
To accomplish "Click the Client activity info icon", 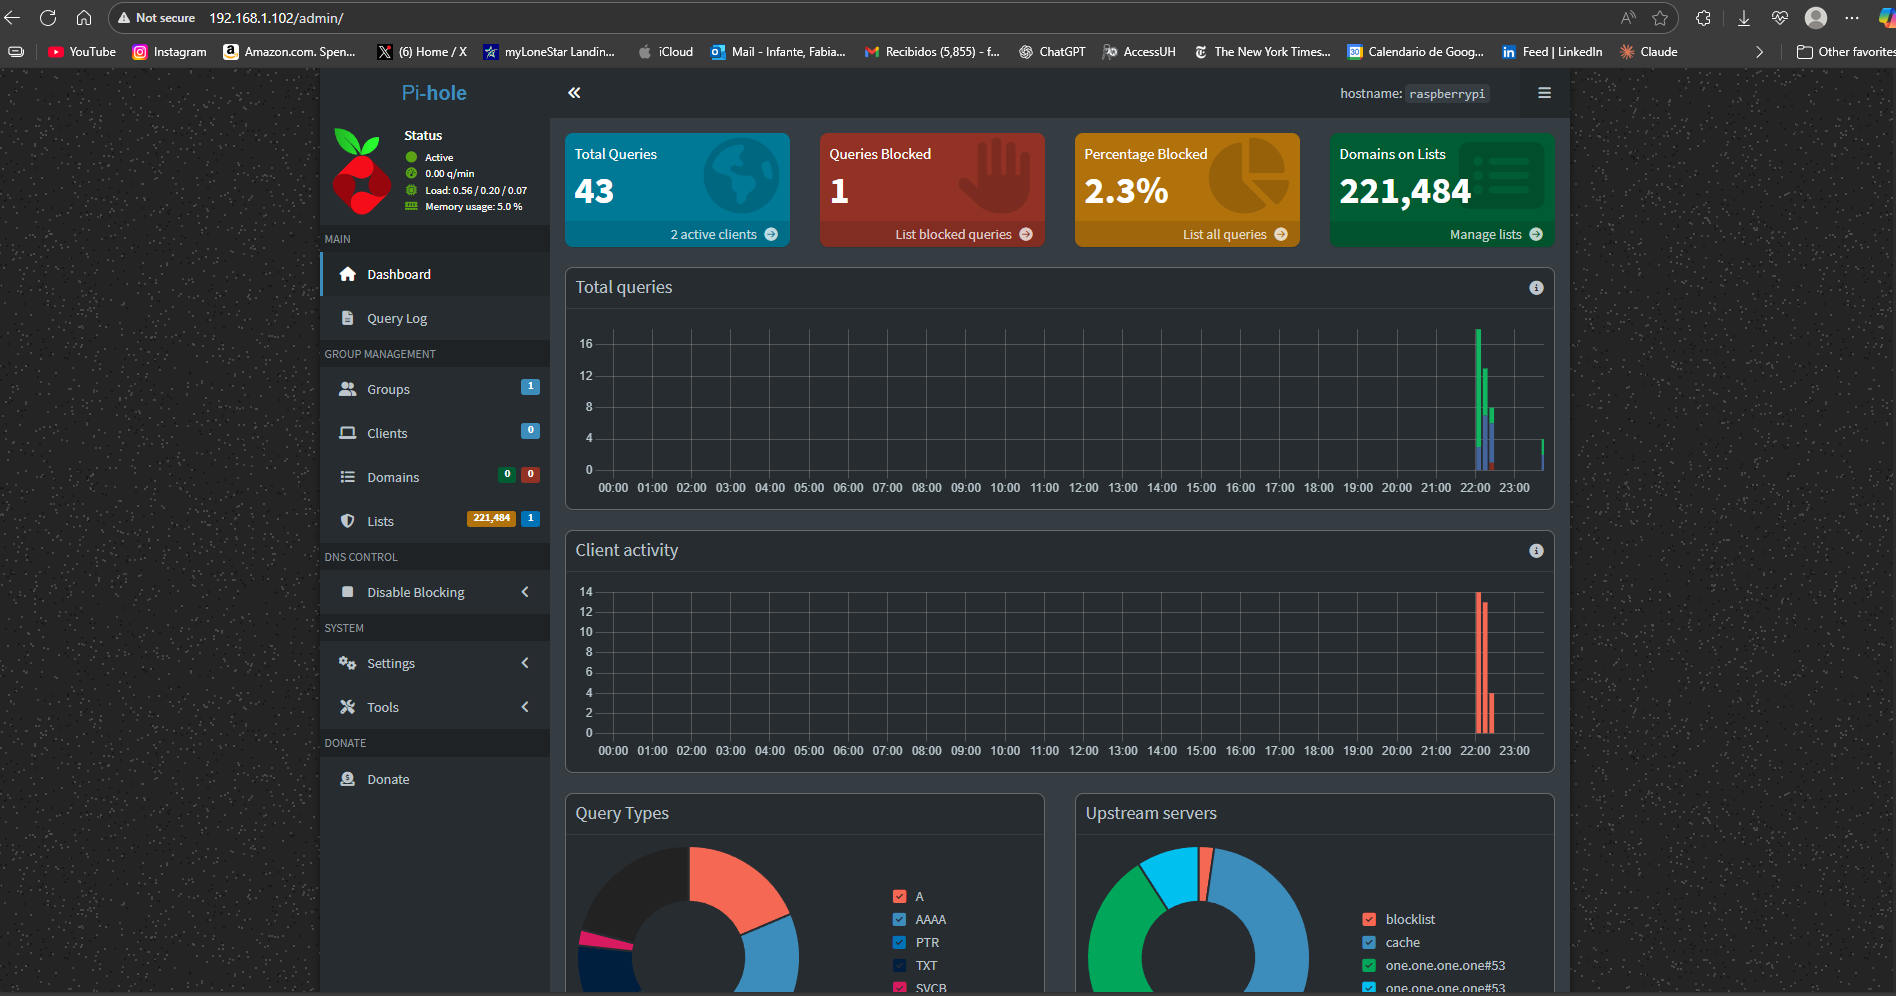I will tap(1536, 551).
